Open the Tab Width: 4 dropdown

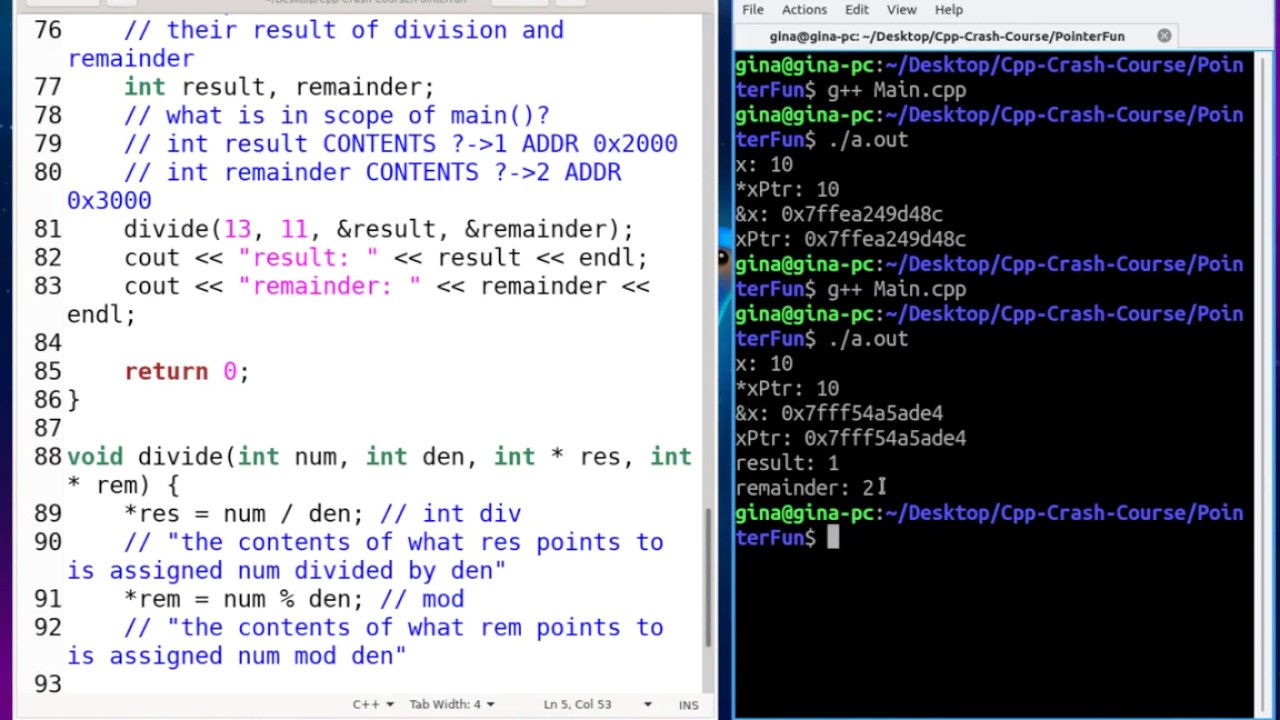coord(451,704)
